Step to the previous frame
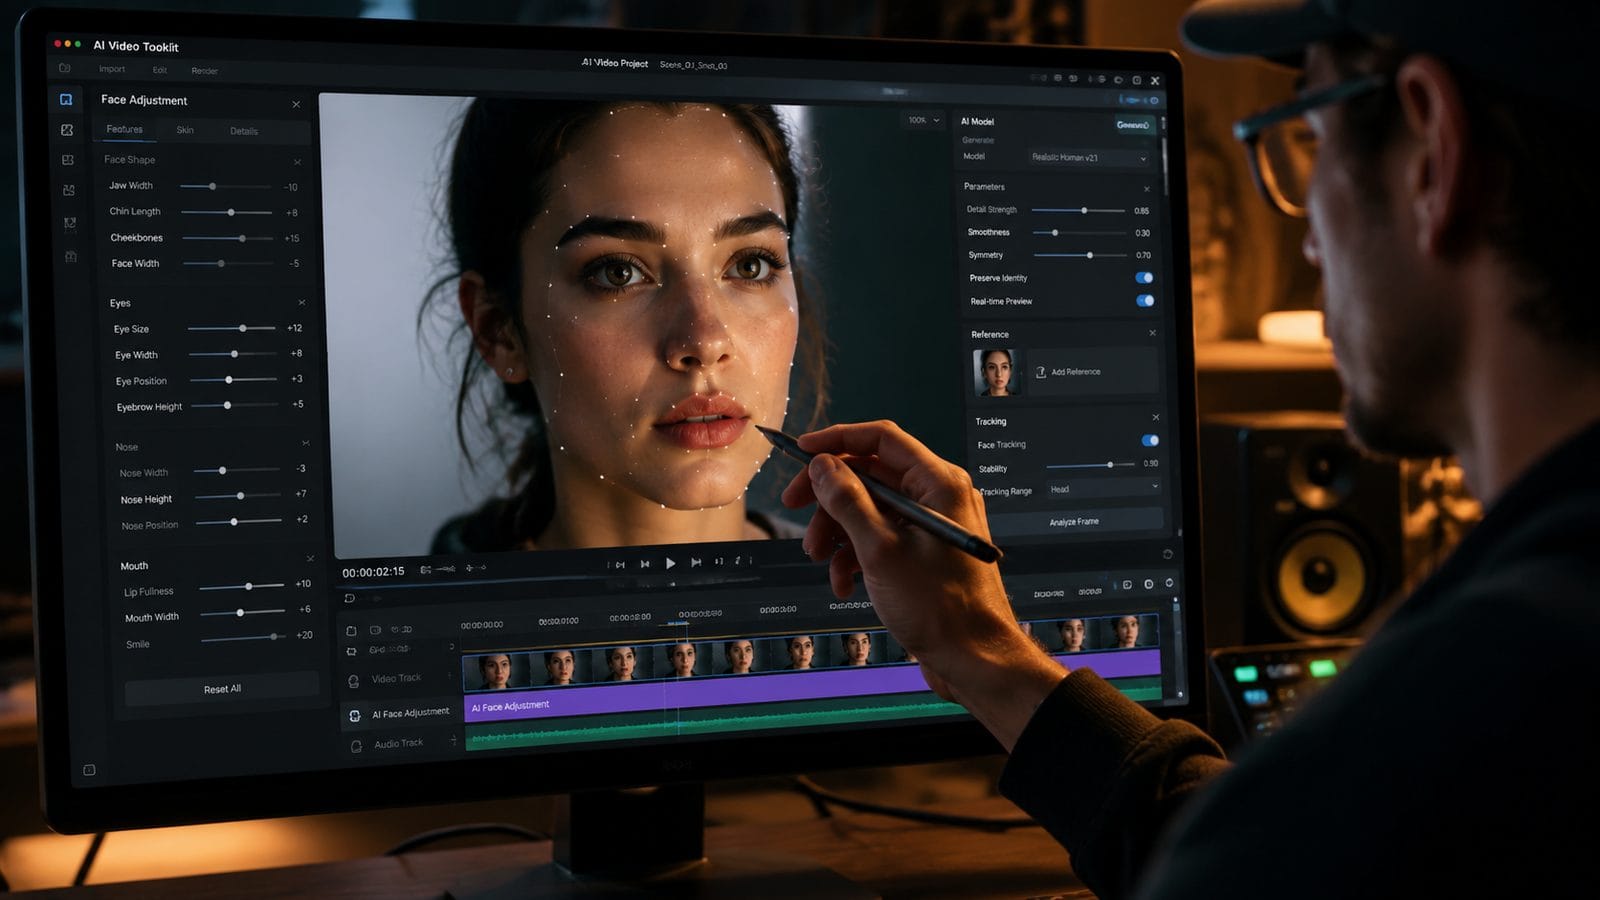 [x=645, y=564]
